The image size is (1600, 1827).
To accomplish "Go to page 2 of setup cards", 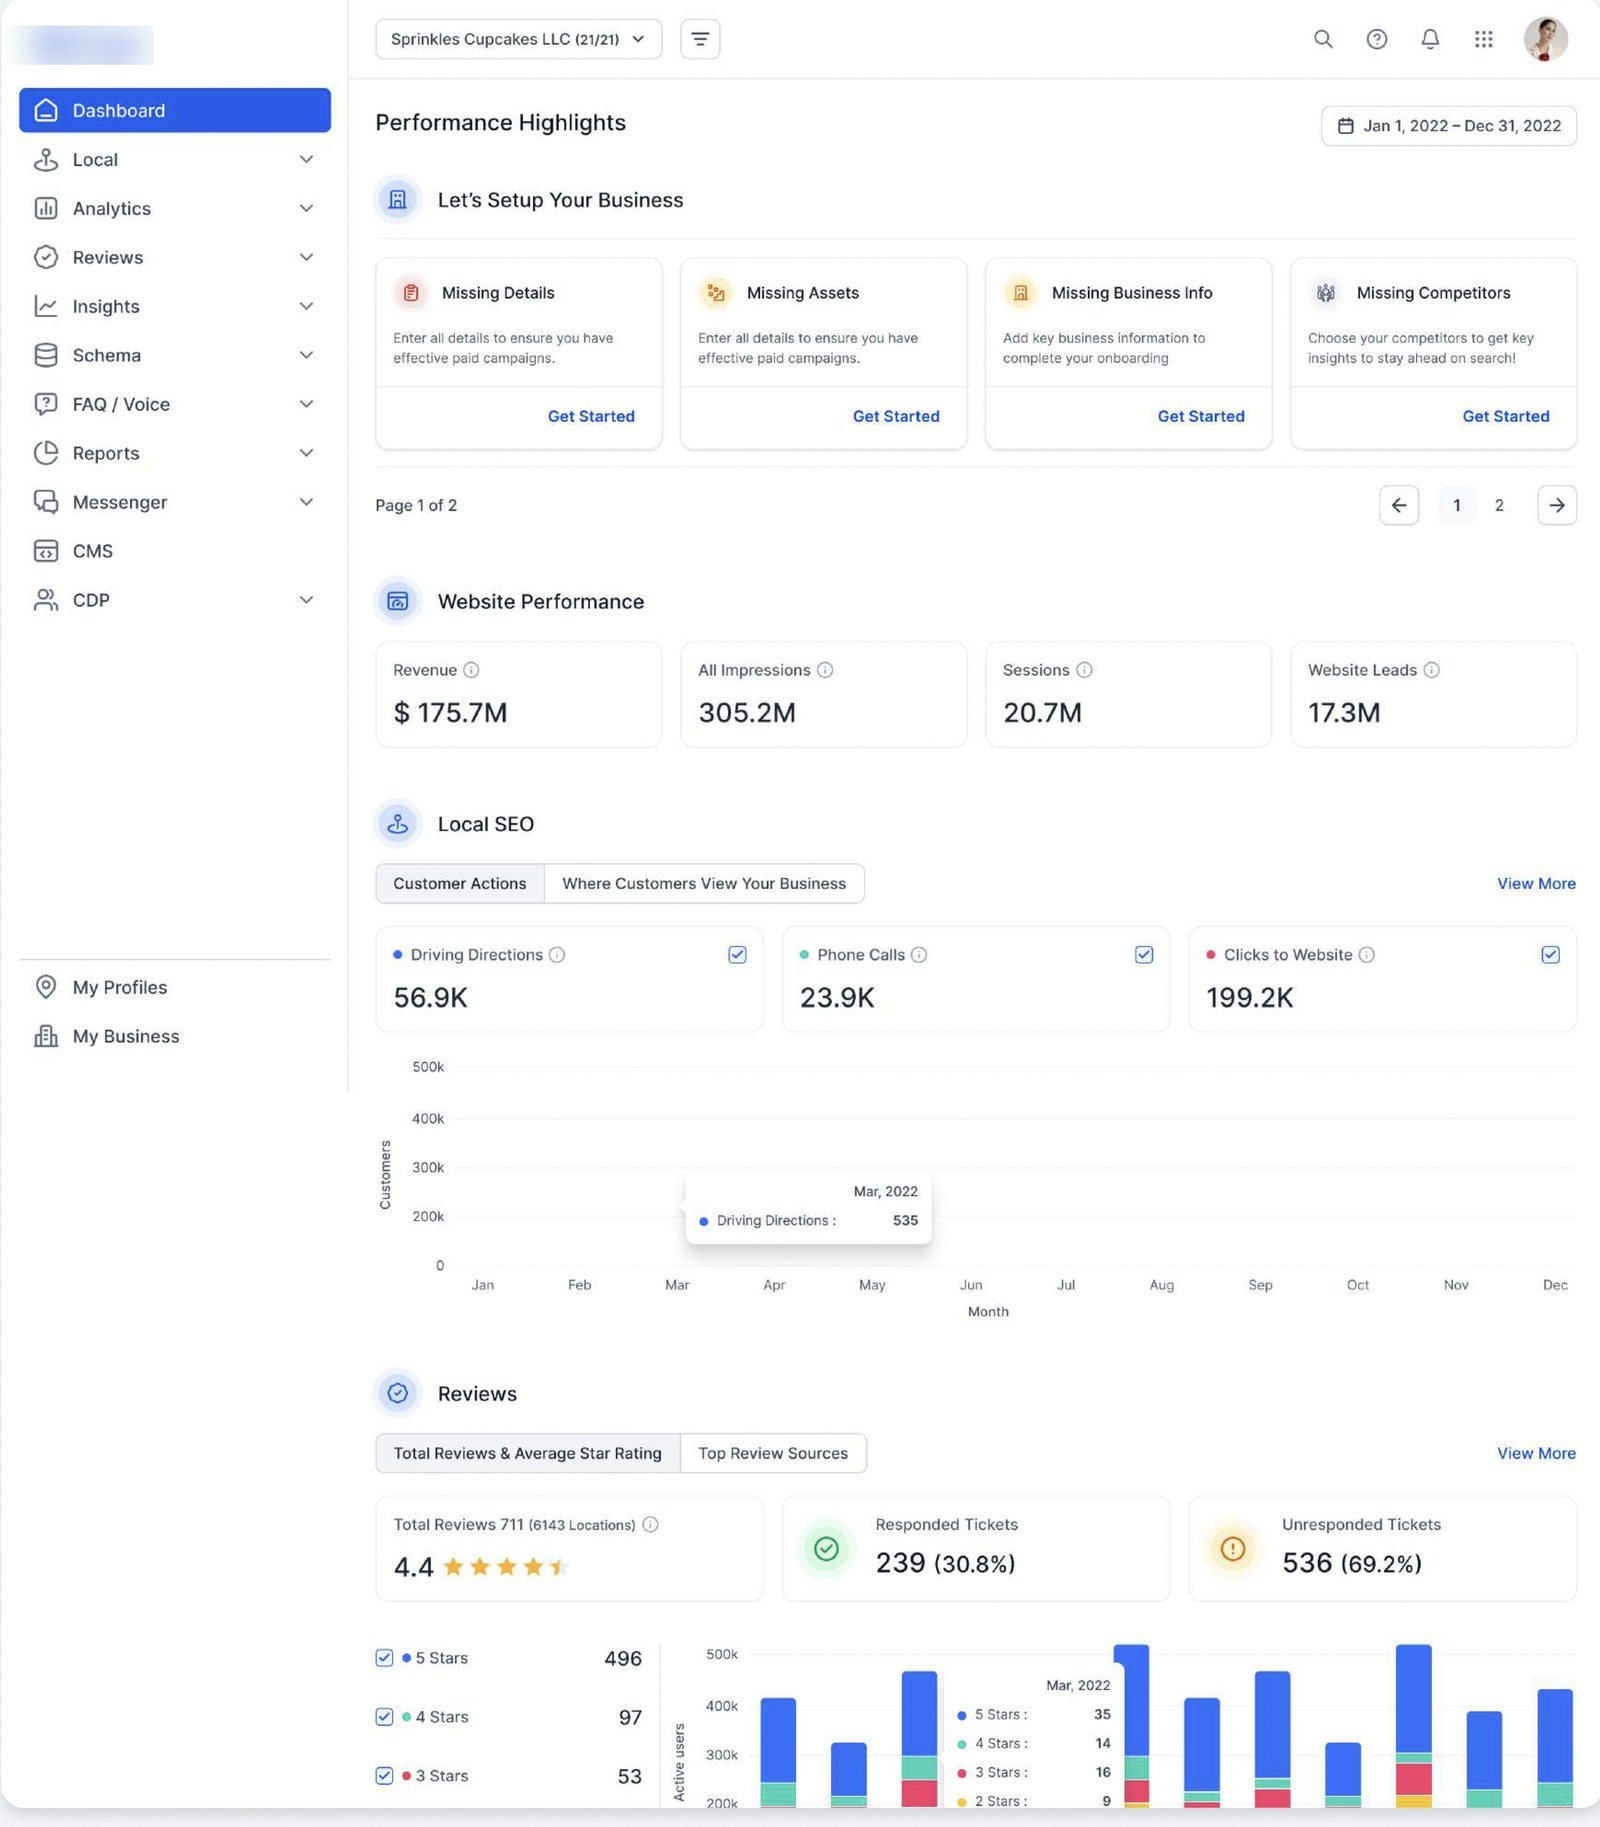I will pos(1499,505).
